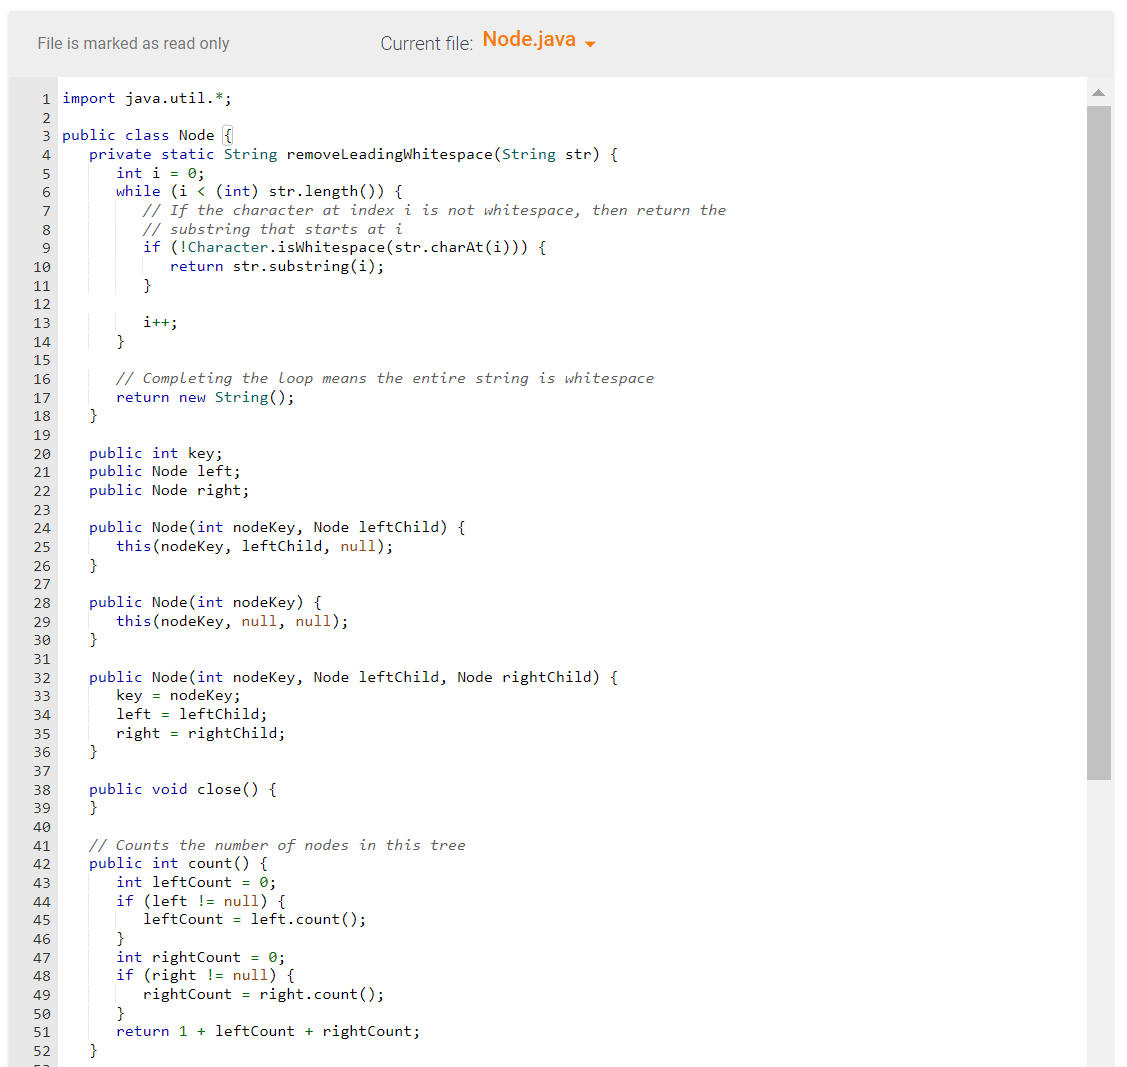Click line number 1

[45, 98]
